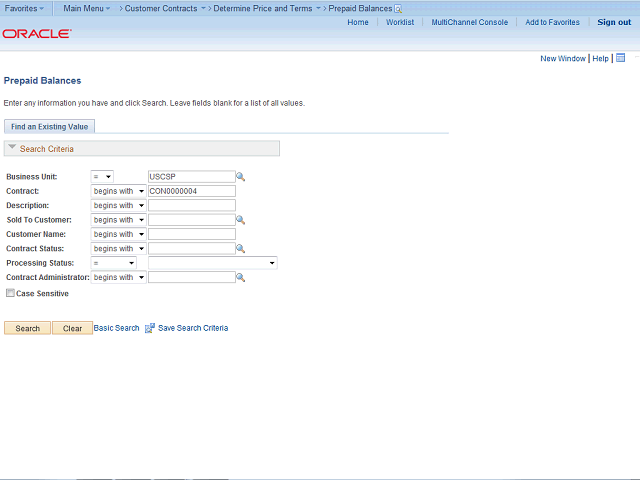The image size is (640, 480).
Task: Open page in New Window
Action: [563, 58]
